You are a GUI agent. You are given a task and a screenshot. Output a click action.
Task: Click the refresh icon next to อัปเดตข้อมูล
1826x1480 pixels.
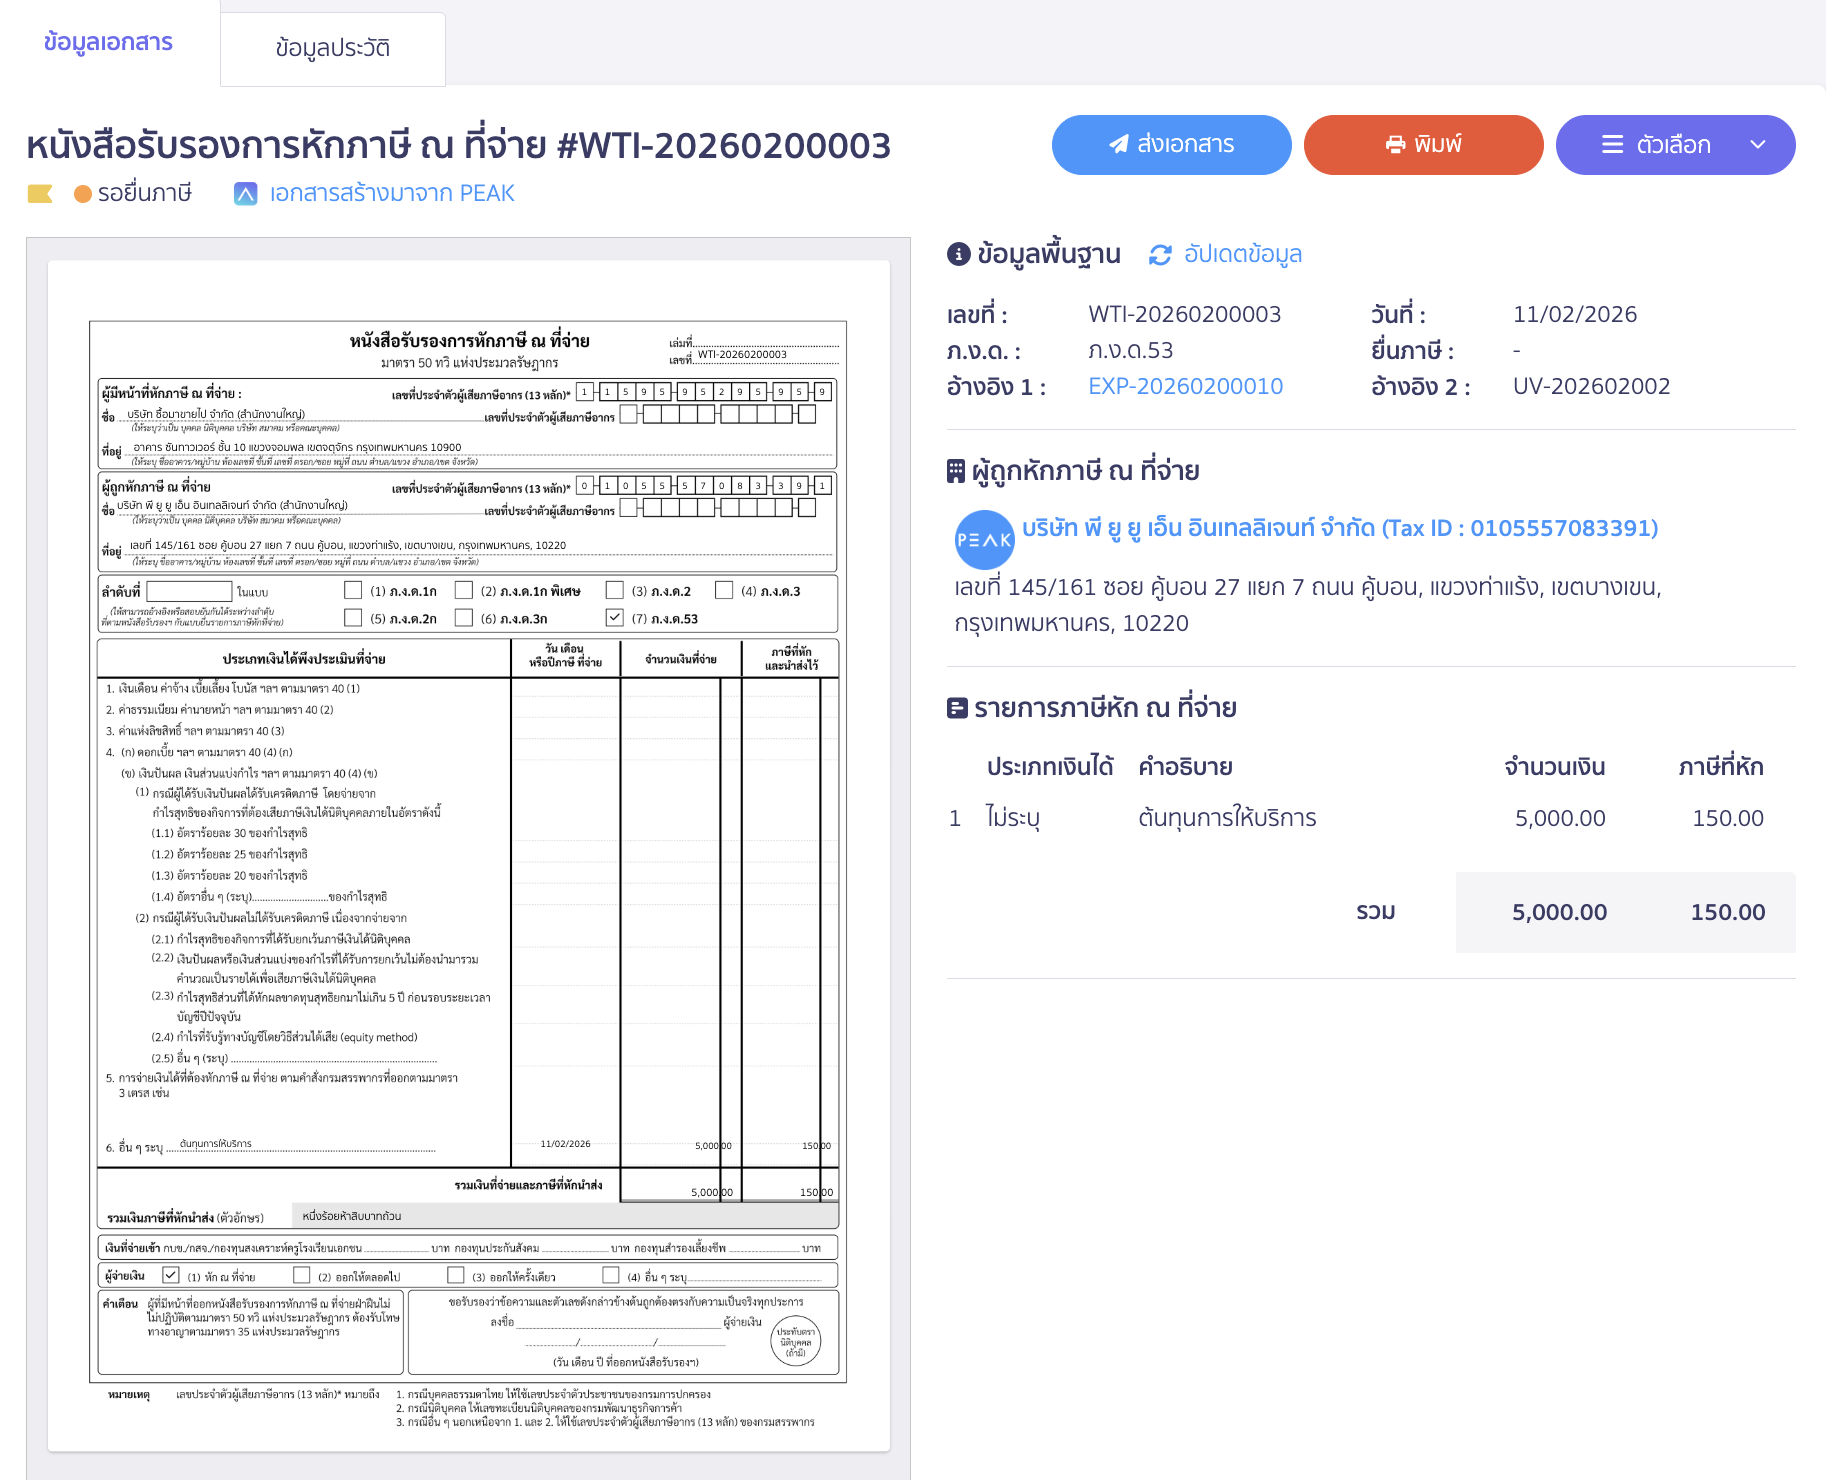(1160, 255)
